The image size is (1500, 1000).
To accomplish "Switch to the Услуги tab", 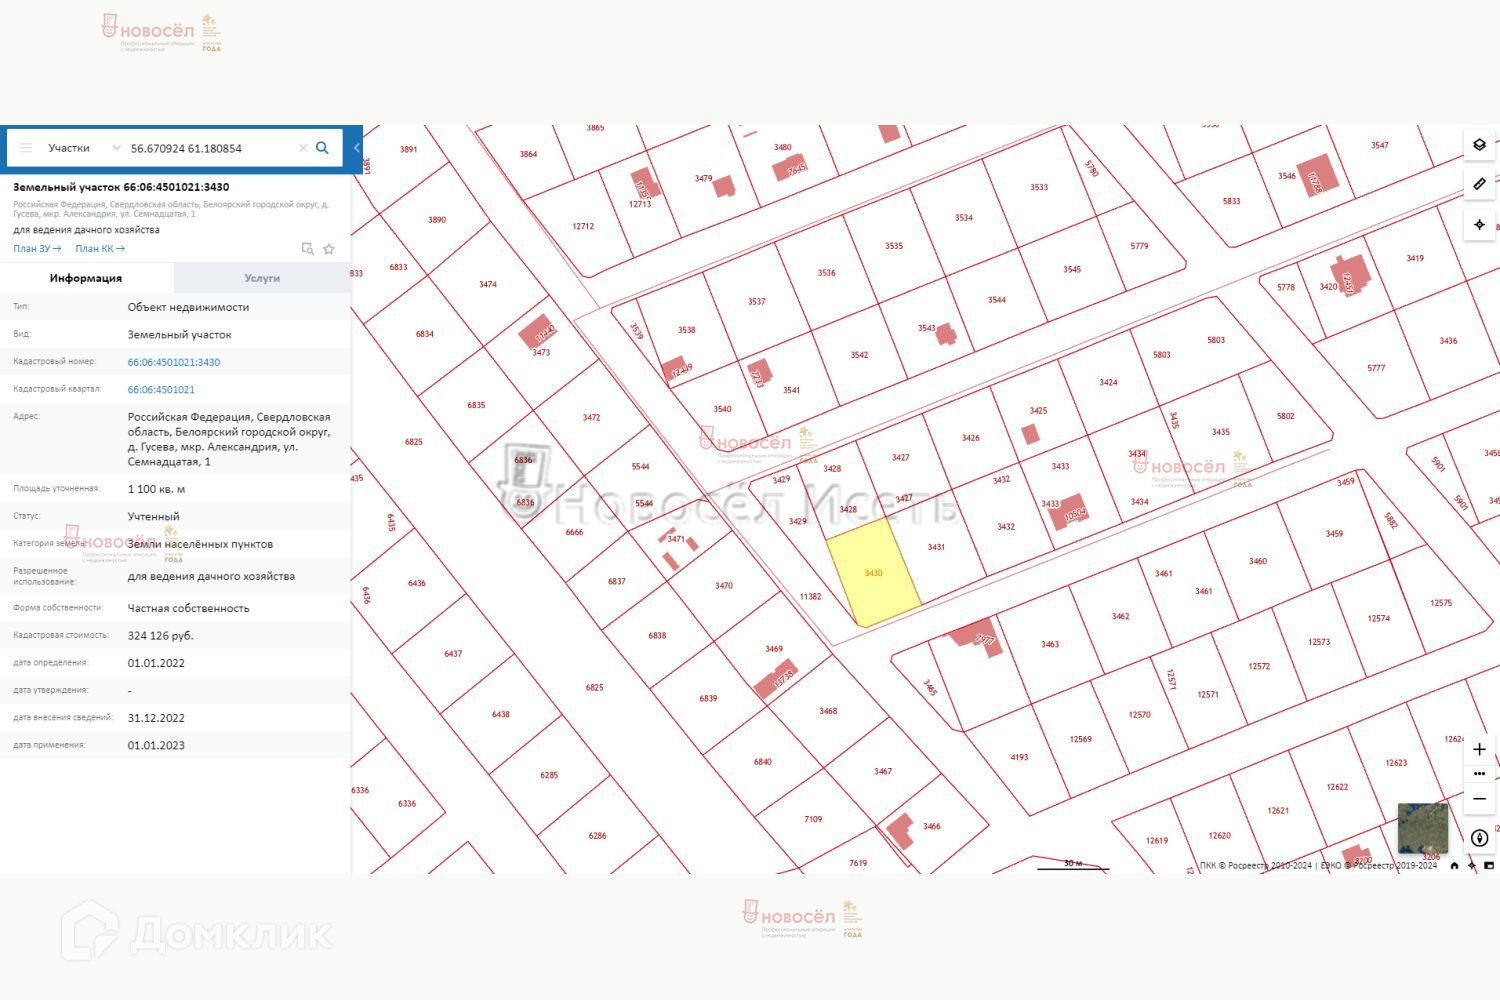I will 262,278.
